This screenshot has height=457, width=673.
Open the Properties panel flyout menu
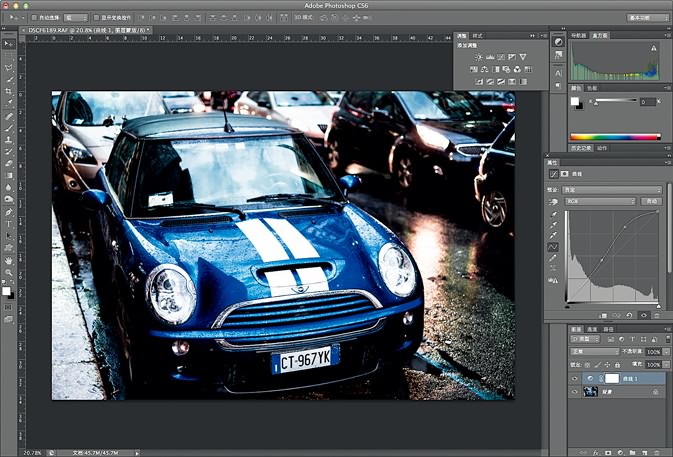click(667, 163)
